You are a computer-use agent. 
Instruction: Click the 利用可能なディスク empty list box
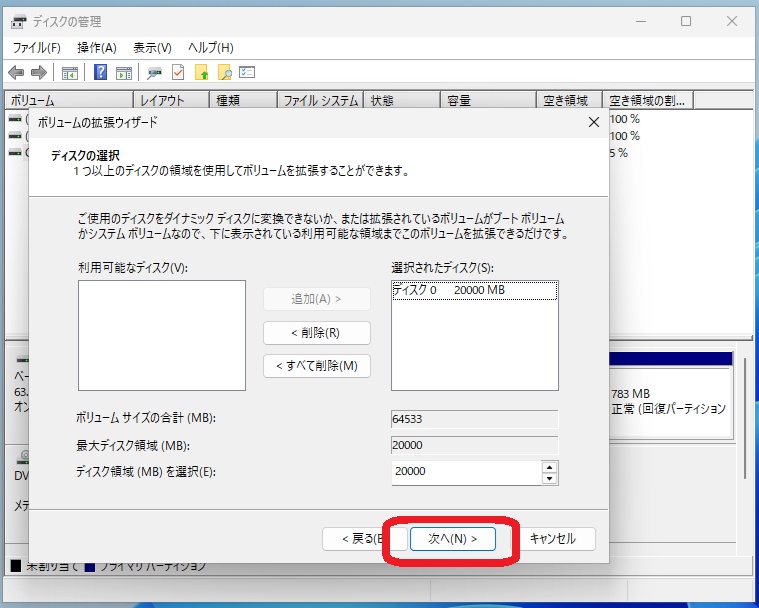(162, 335)
